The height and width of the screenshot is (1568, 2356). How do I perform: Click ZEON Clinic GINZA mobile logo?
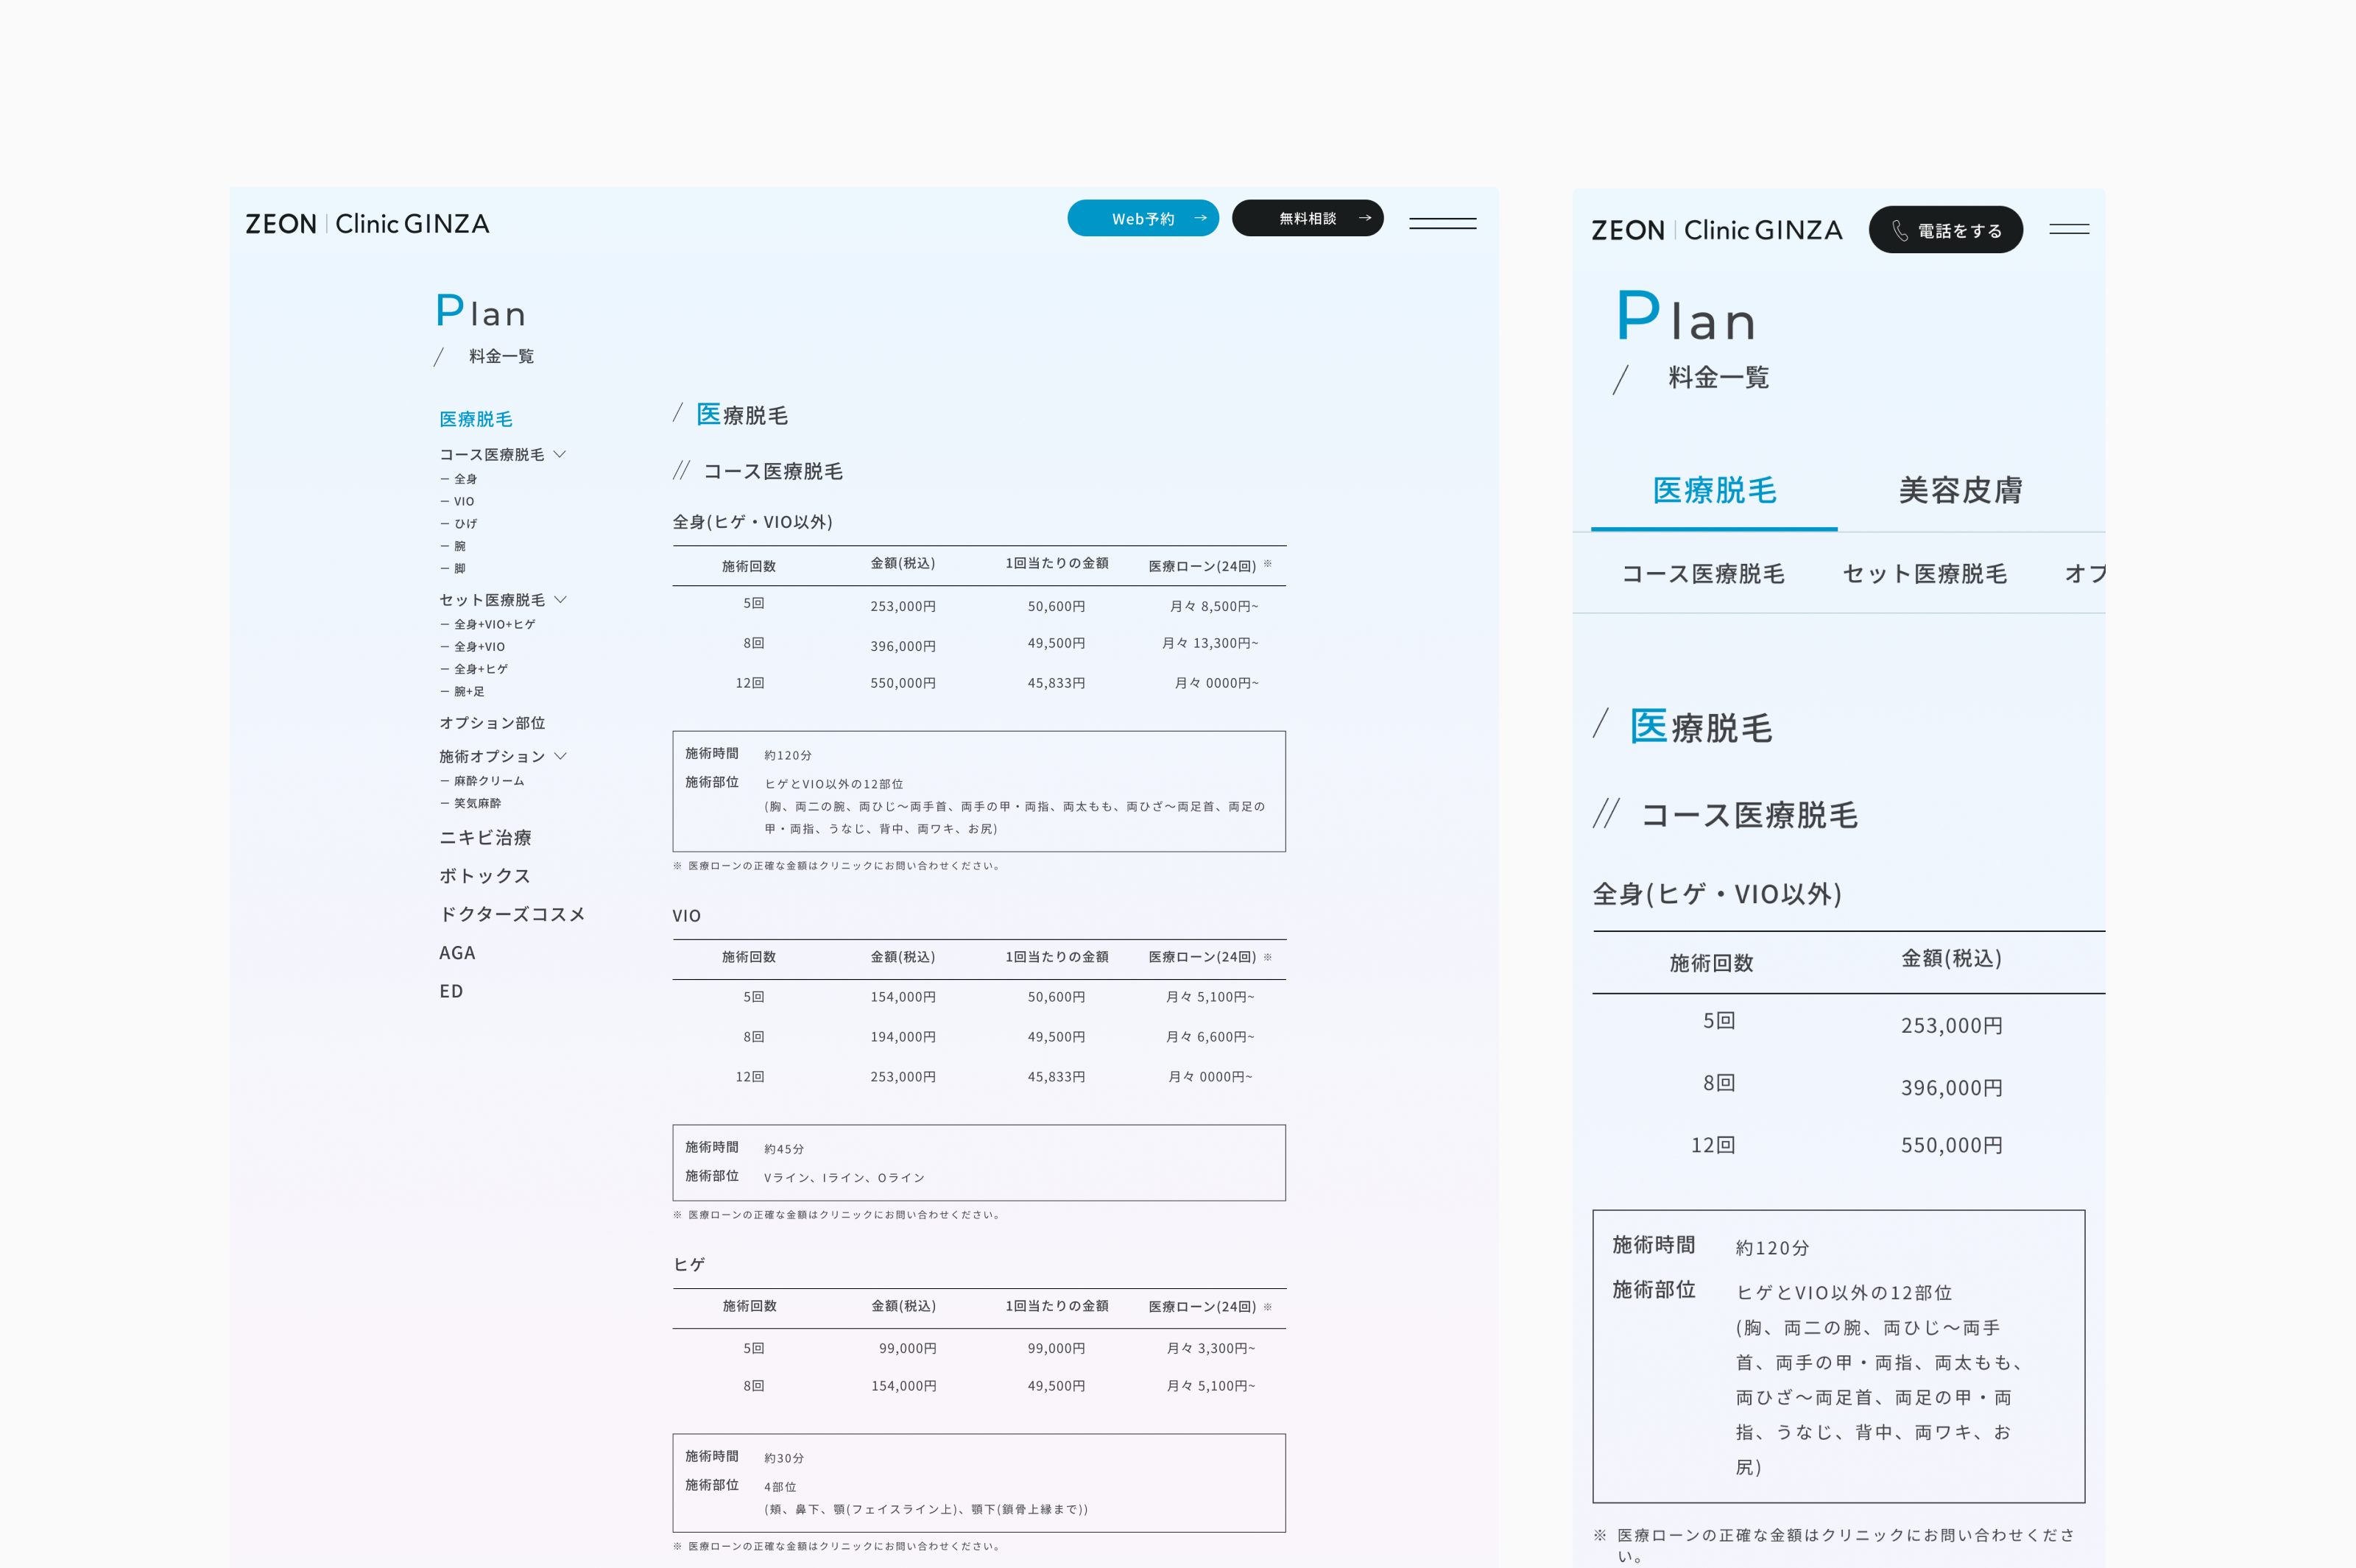coord(1716,231)
